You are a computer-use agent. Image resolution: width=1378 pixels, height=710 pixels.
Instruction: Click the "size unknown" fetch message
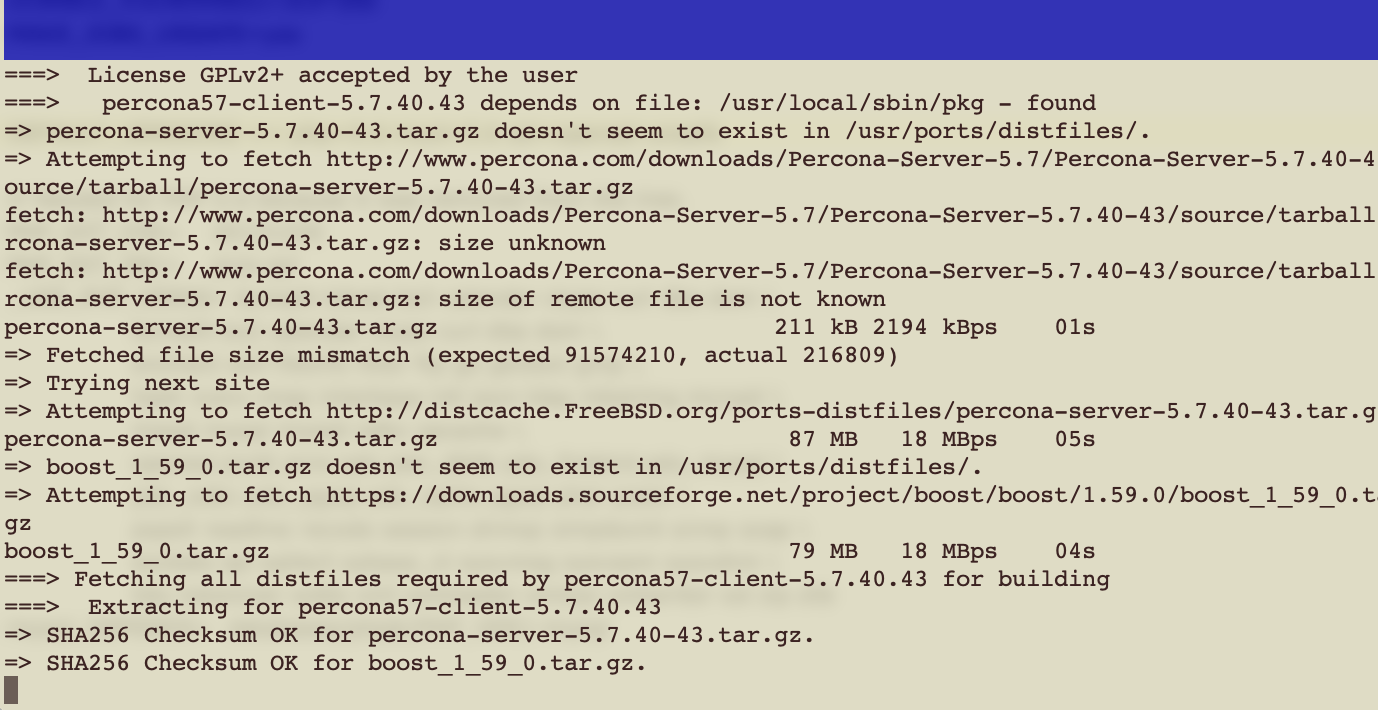(556, 243)
